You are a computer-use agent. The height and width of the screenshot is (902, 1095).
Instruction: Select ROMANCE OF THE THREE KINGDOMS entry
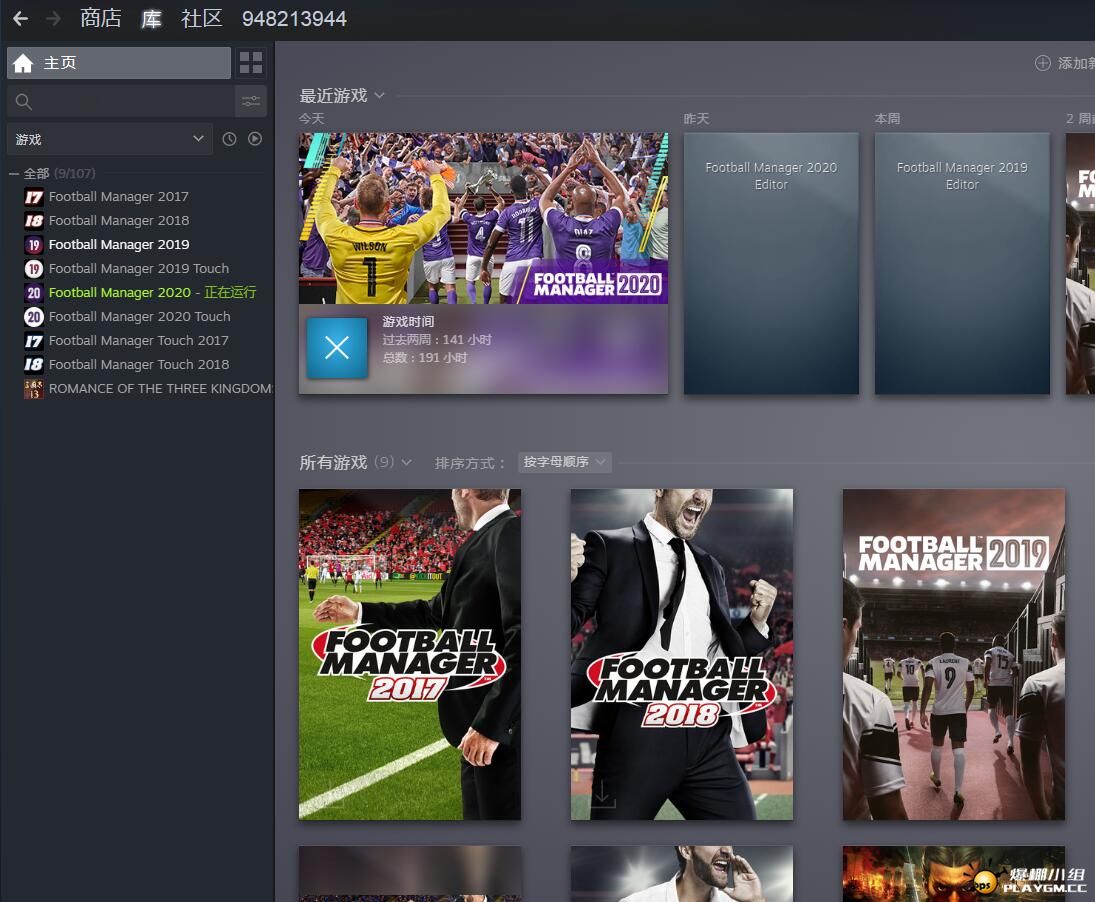160,388
